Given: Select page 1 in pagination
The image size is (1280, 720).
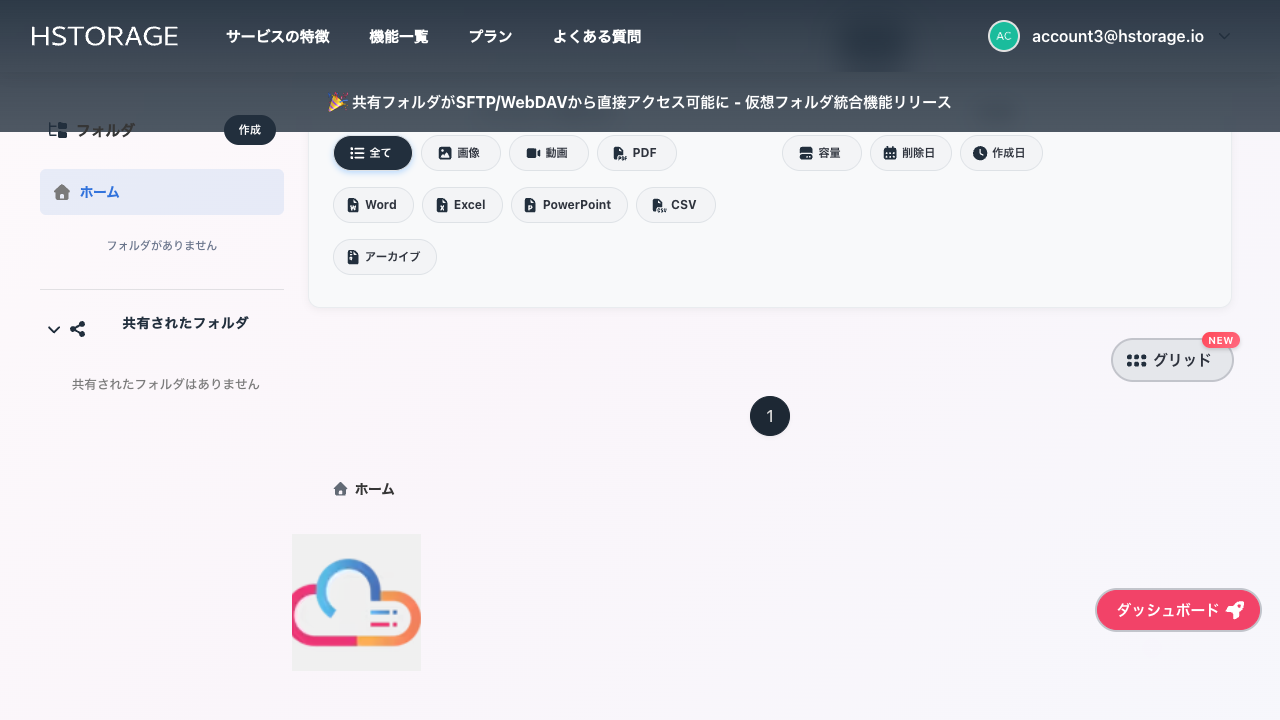Looking at the screenshot, I should click(770, 416).
